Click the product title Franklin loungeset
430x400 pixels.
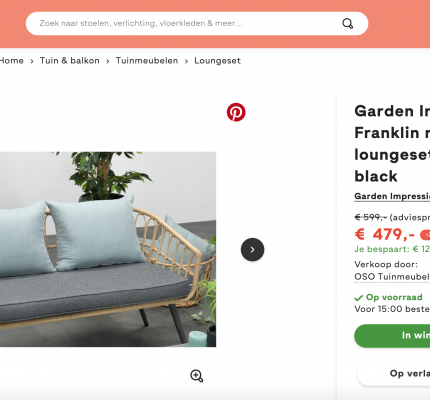coord(392,144)
